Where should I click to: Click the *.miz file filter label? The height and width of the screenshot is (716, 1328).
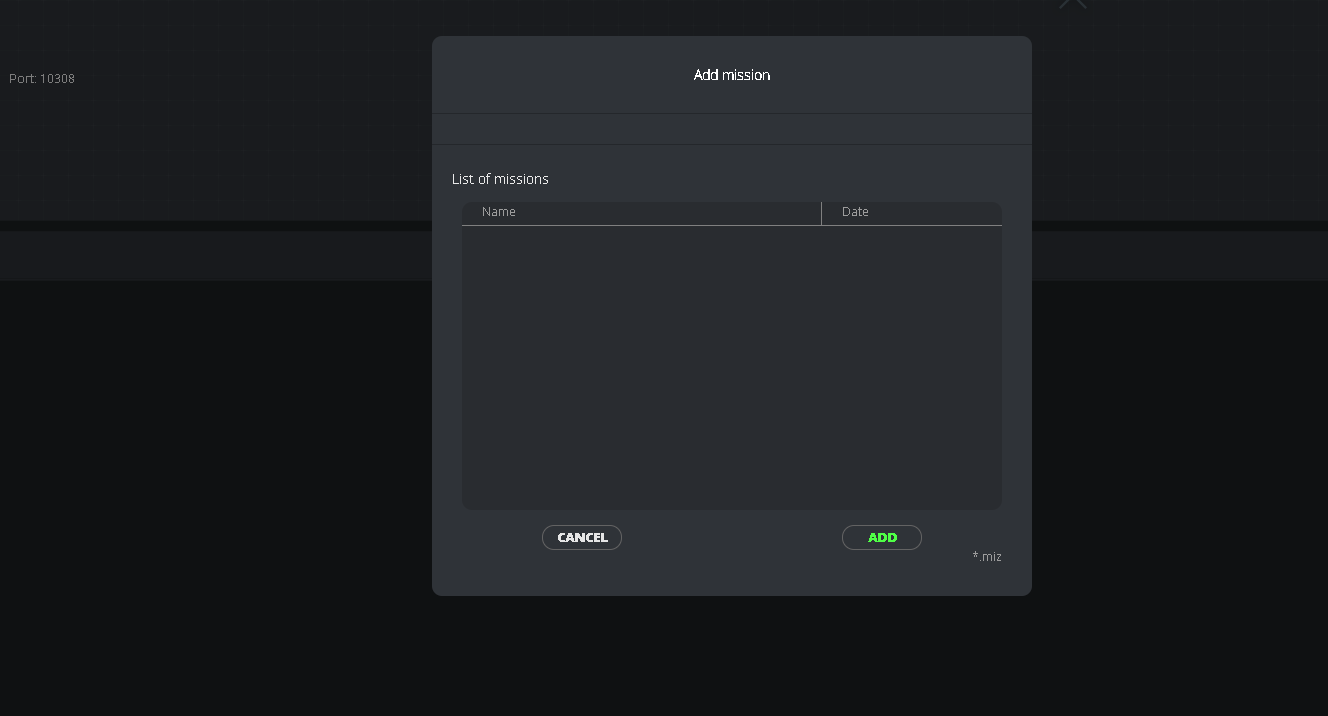point(987,557)
